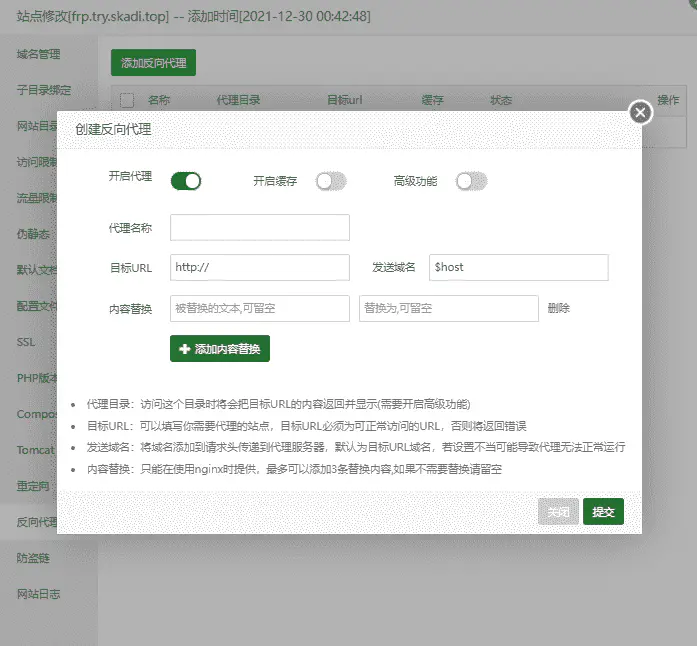Click the 创建反向代理 dialog title

coord(113,129)
